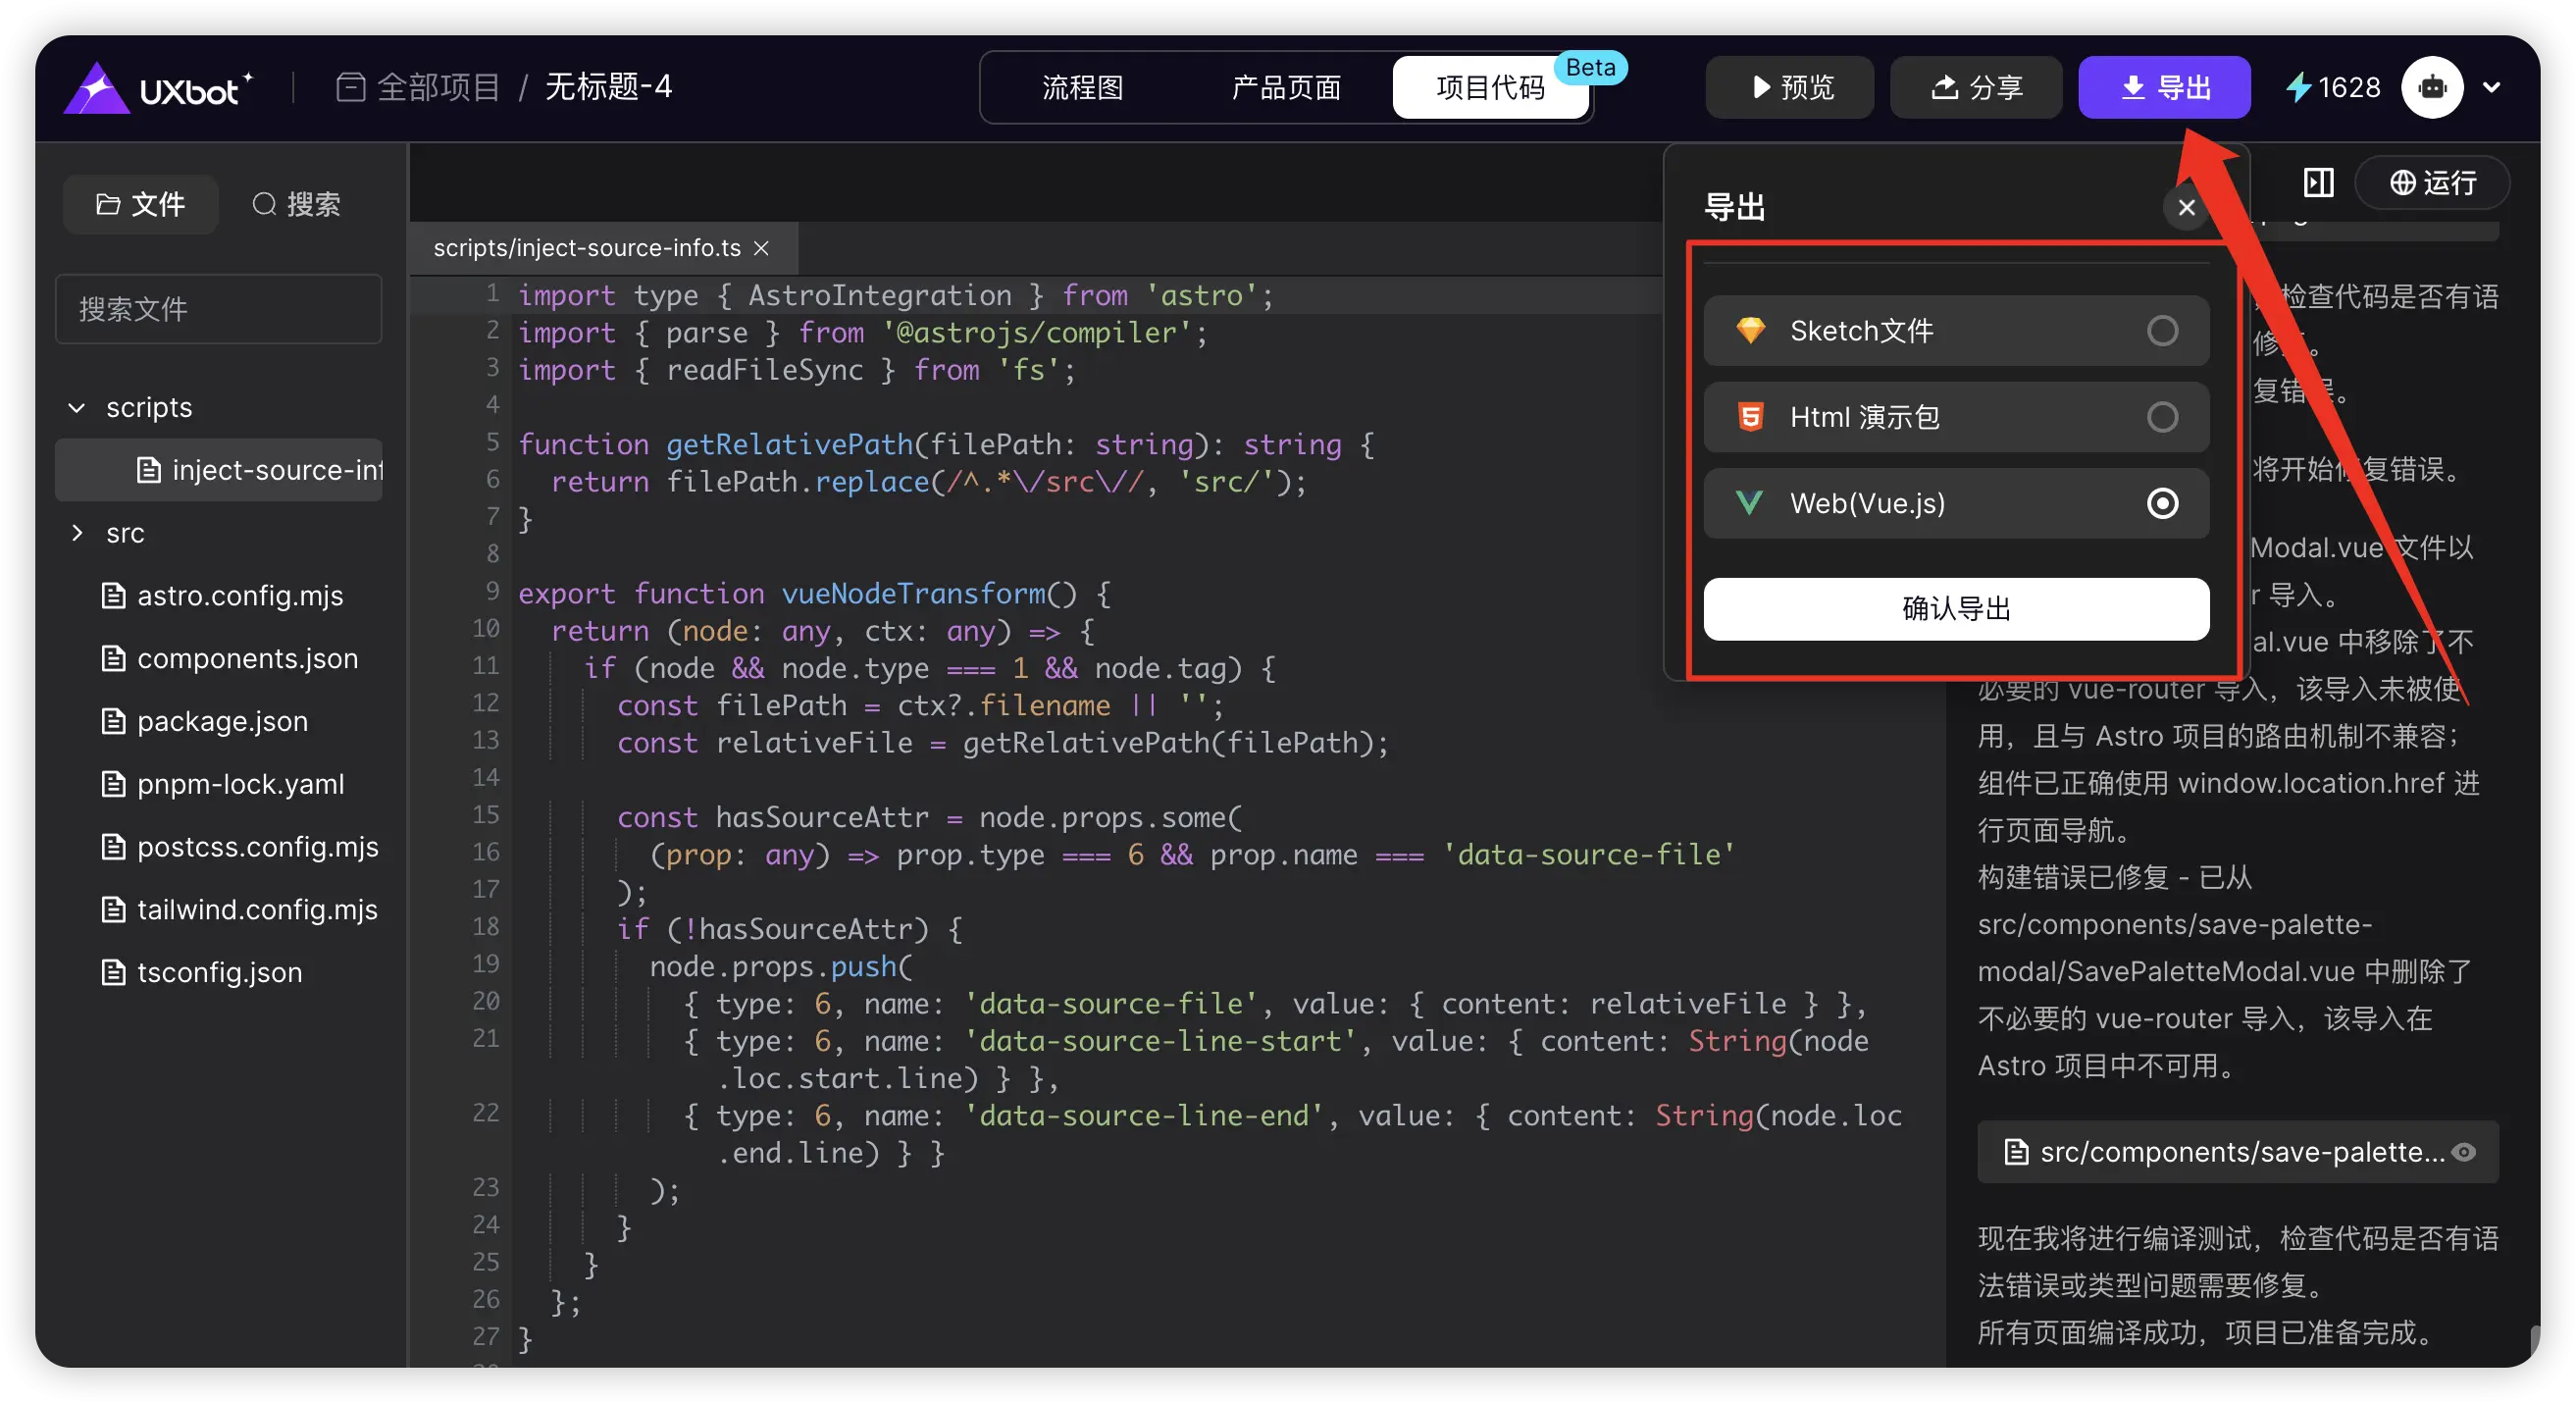Open the account dropdown arrow next to avatar

click(x=2492, y=88)
